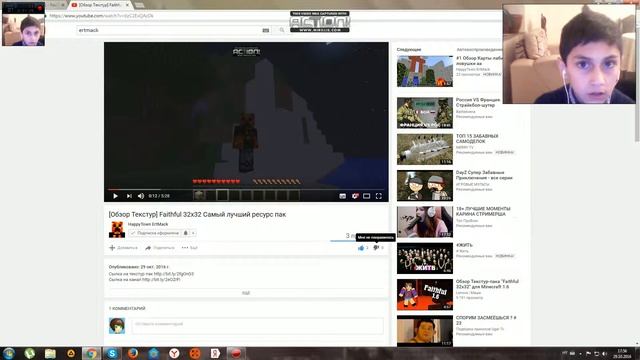Open the texture pack bit.ly link
Image resolution: width=640 pixels, height=360 pixels.
[174, 274]
